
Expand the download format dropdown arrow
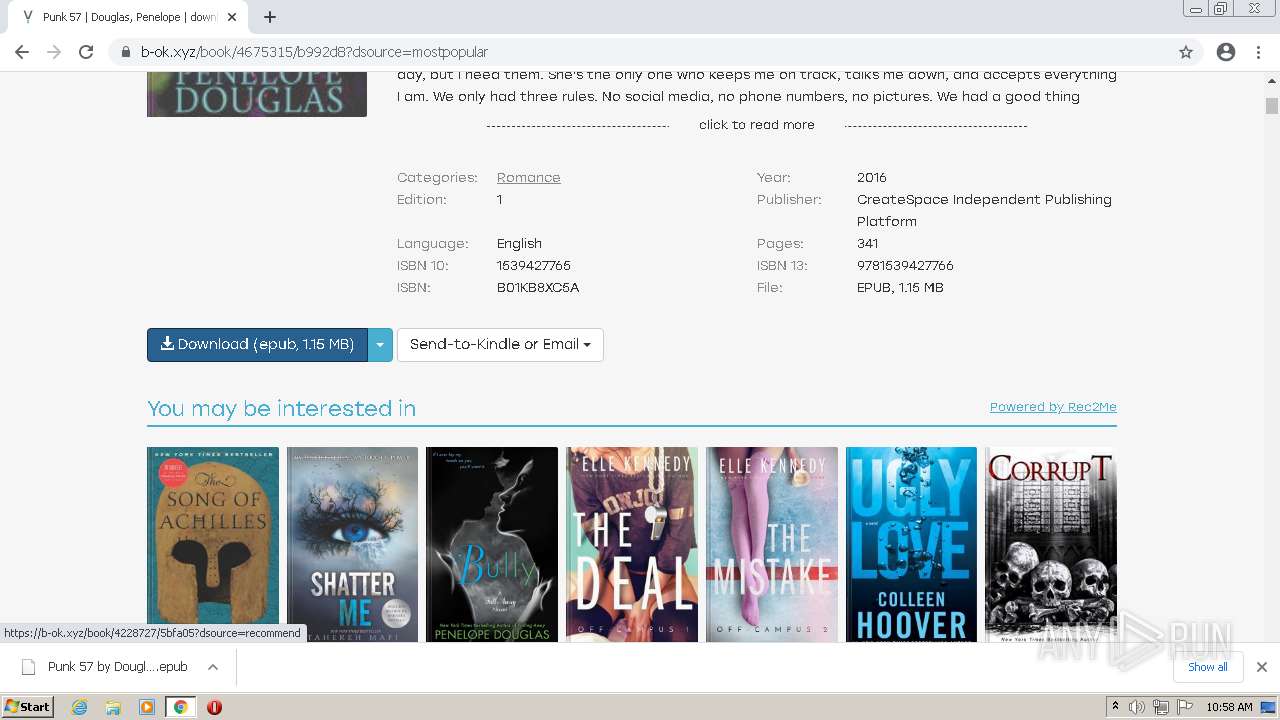coord(380,345)
